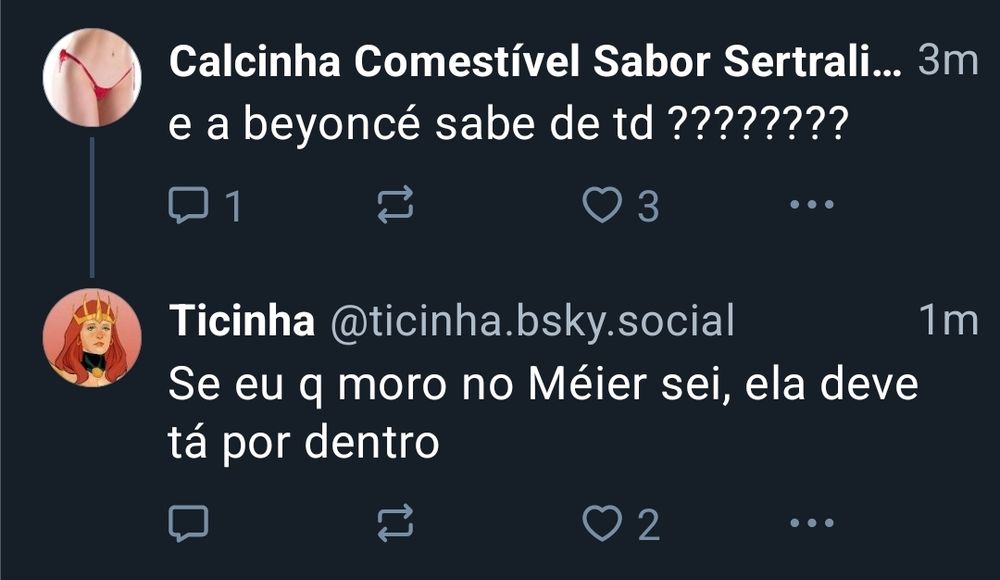Screen dimensions: 1000x580
Task: Open Calcinha Comestível's profile avatar
Action: (x=92, y=77)
